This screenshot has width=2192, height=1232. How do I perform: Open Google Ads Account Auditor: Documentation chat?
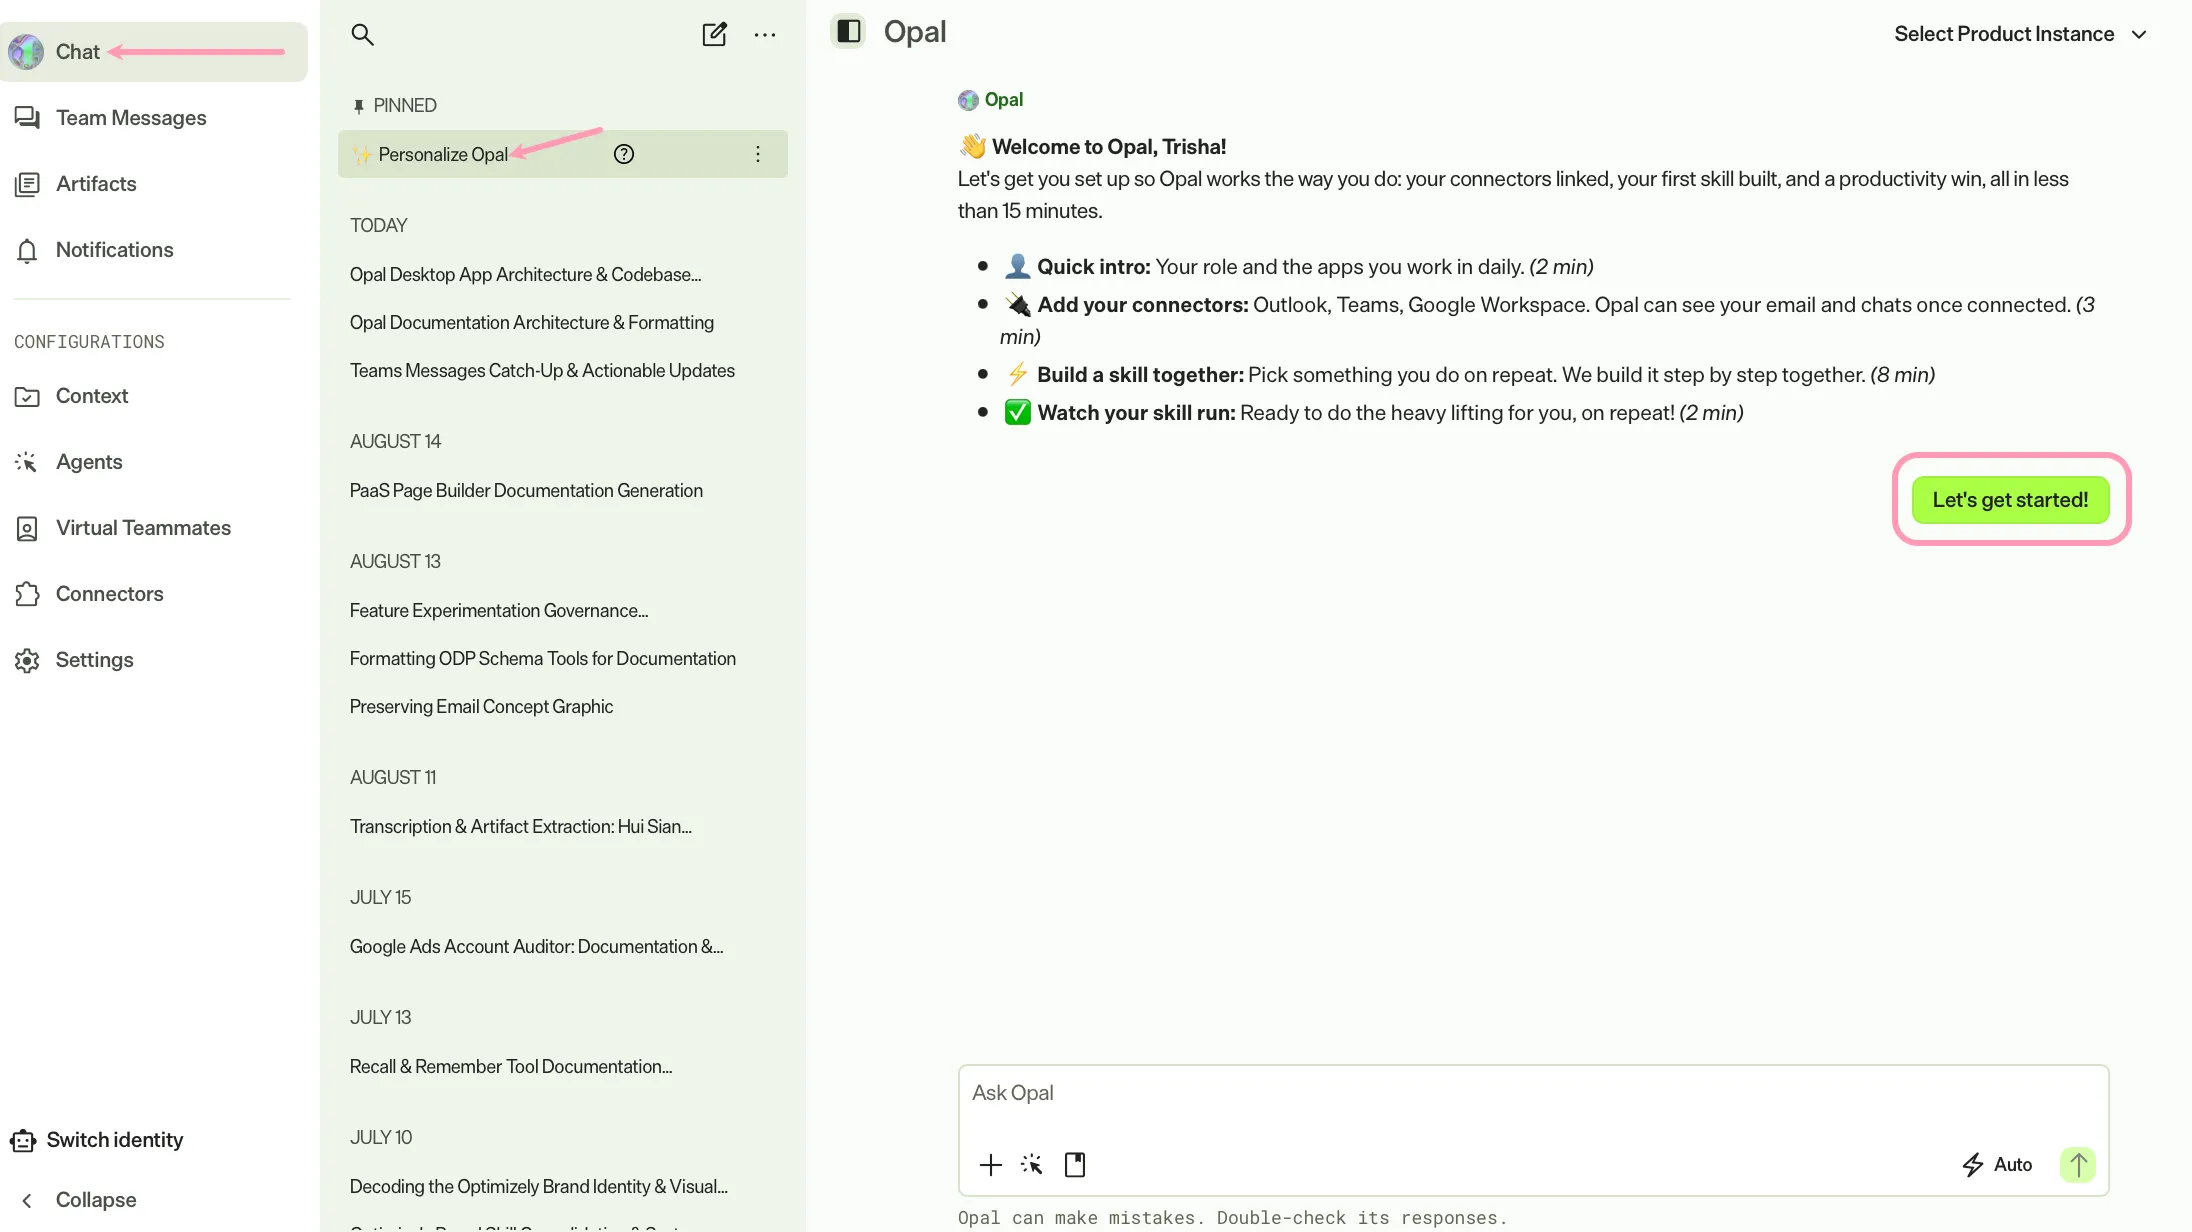coord(536,946)
